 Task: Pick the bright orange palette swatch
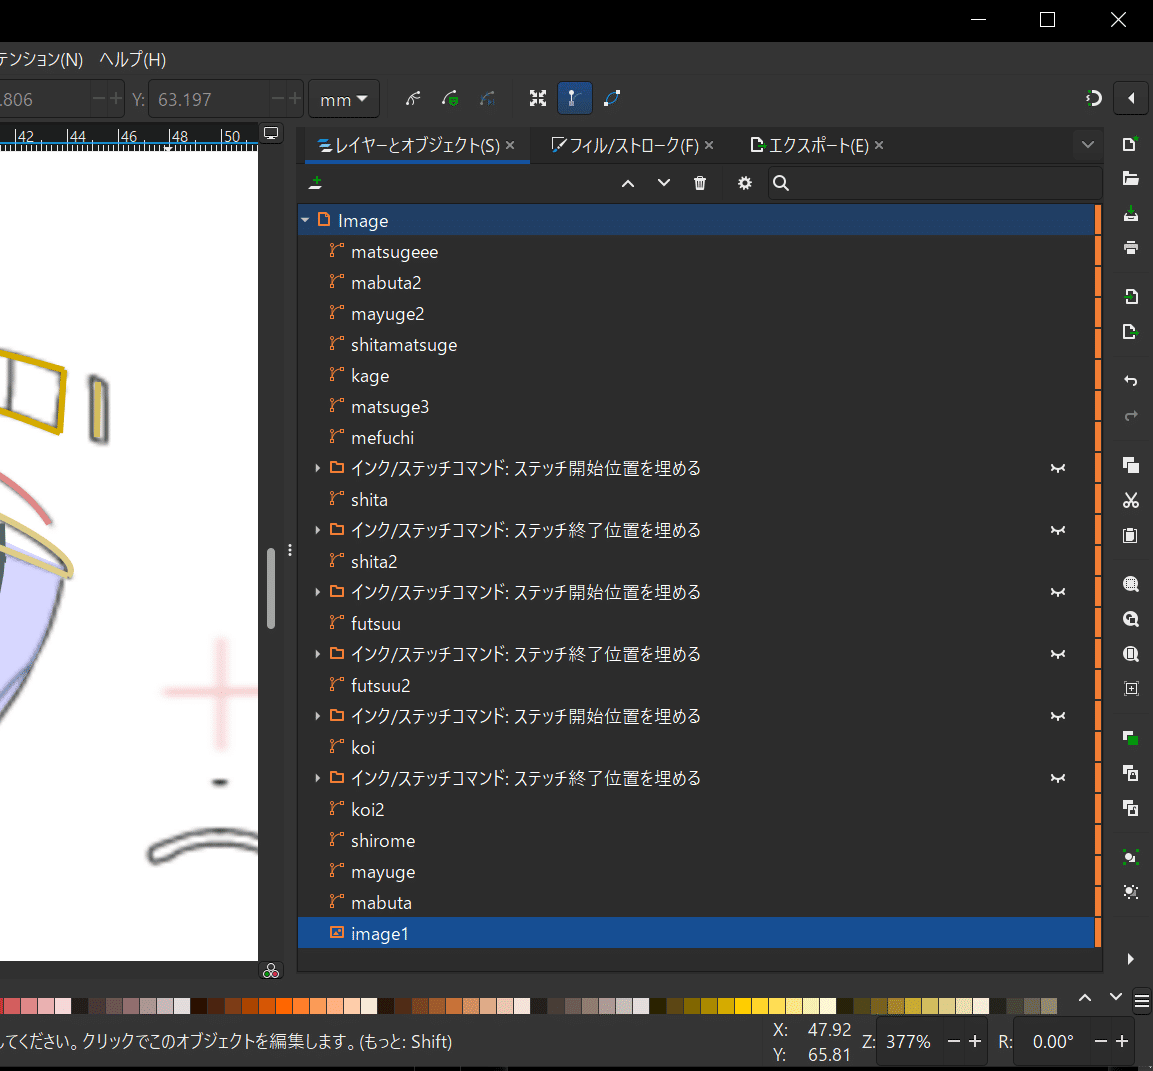pos(285,1006)
